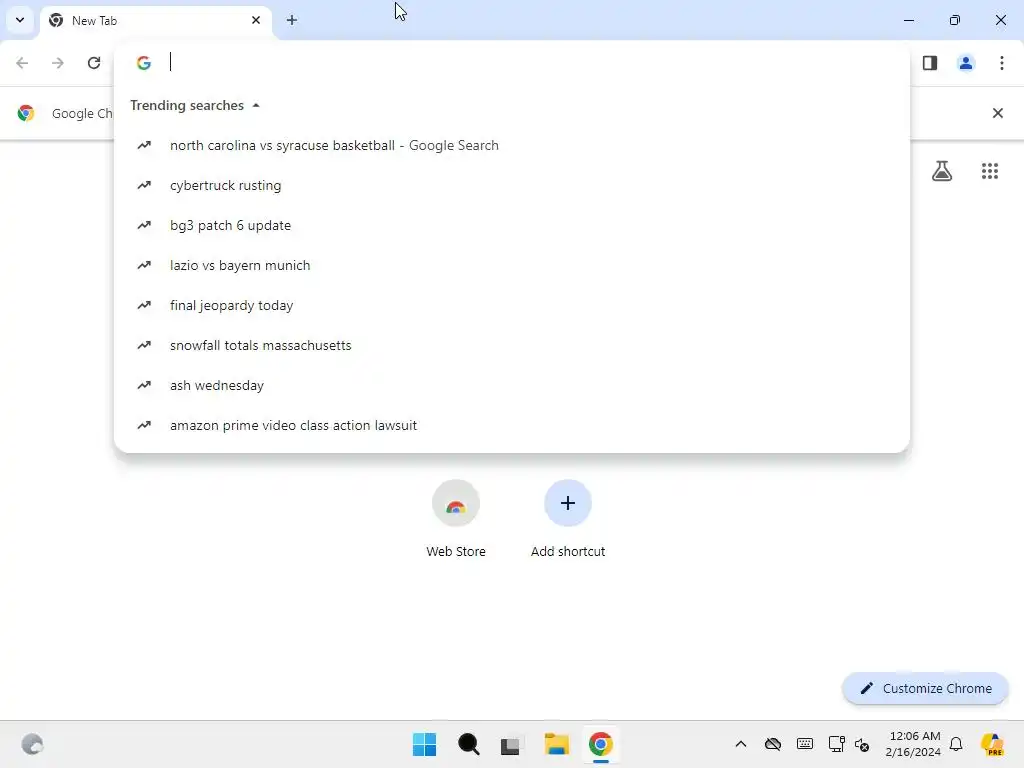The image size is (1024, 768).
Task: Open File Explorer from taskbar
Action: point(556,744)
